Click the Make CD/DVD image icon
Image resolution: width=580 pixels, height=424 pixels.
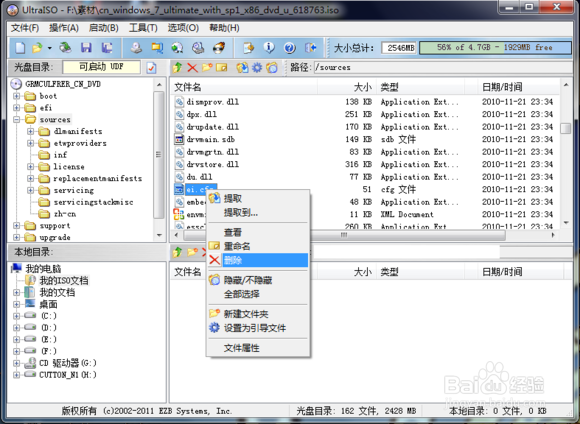tap(136, 48)
